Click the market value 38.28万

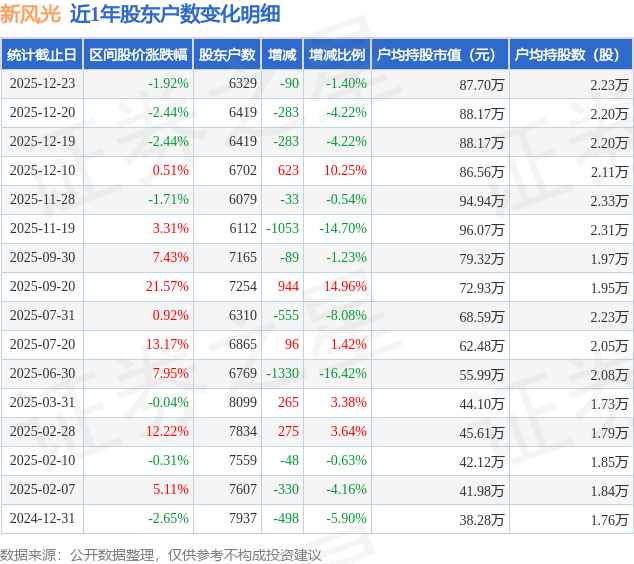[x=482, y=520]
